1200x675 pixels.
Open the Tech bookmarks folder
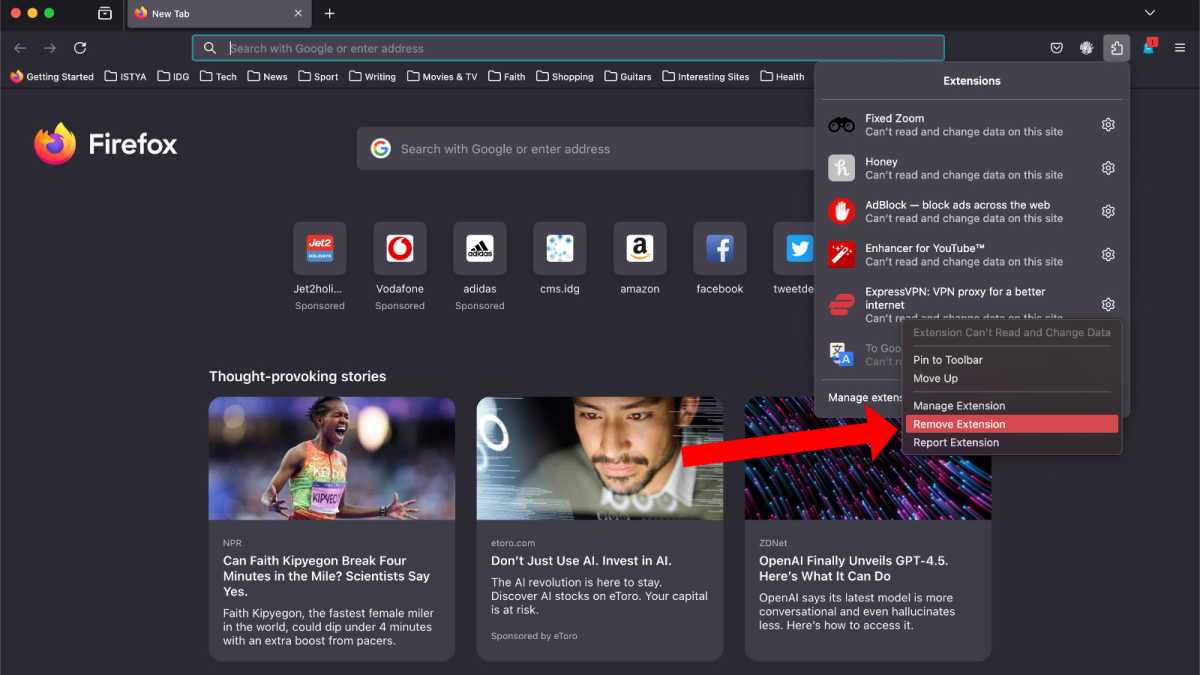(x=218, y=76)
